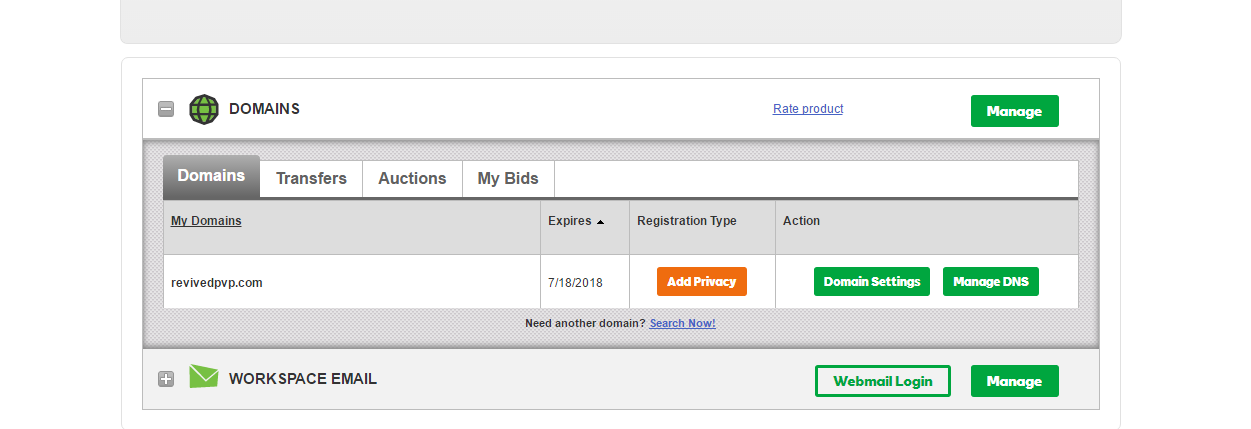
Task: Open the Auctions tab
Action: tap(412, 179)
